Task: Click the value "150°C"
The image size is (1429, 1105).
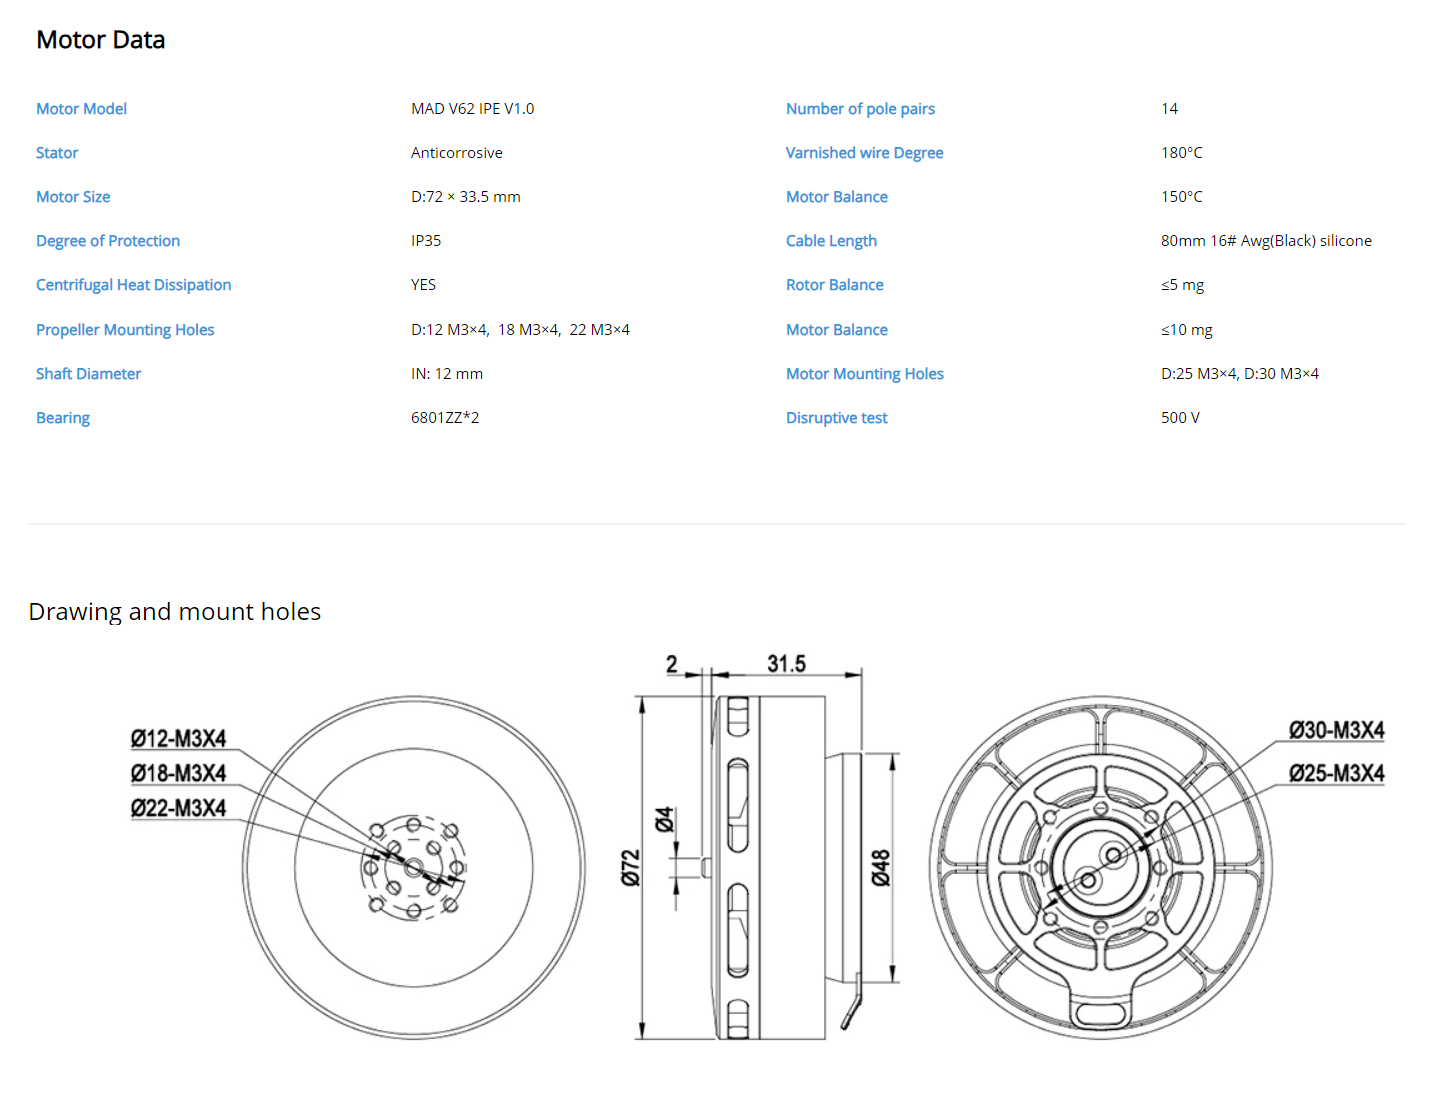Action: pyautogui.click(x=1181, y=197)
